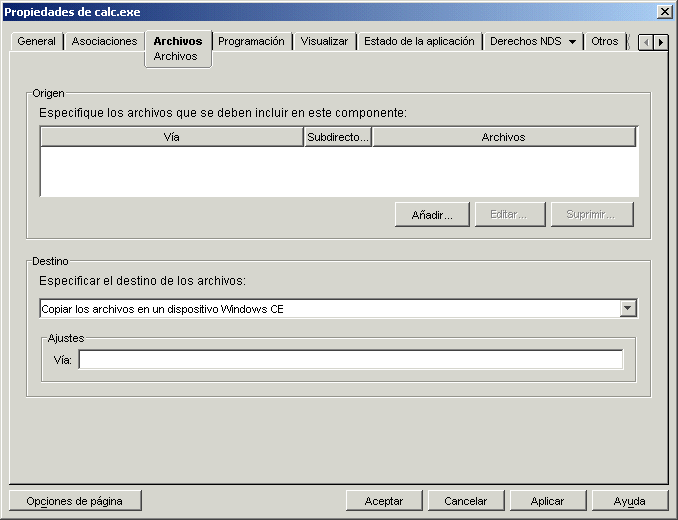The image size is (678, 520).
Task: Open Estado de la aplicación tab
Action: pos(419,41)
